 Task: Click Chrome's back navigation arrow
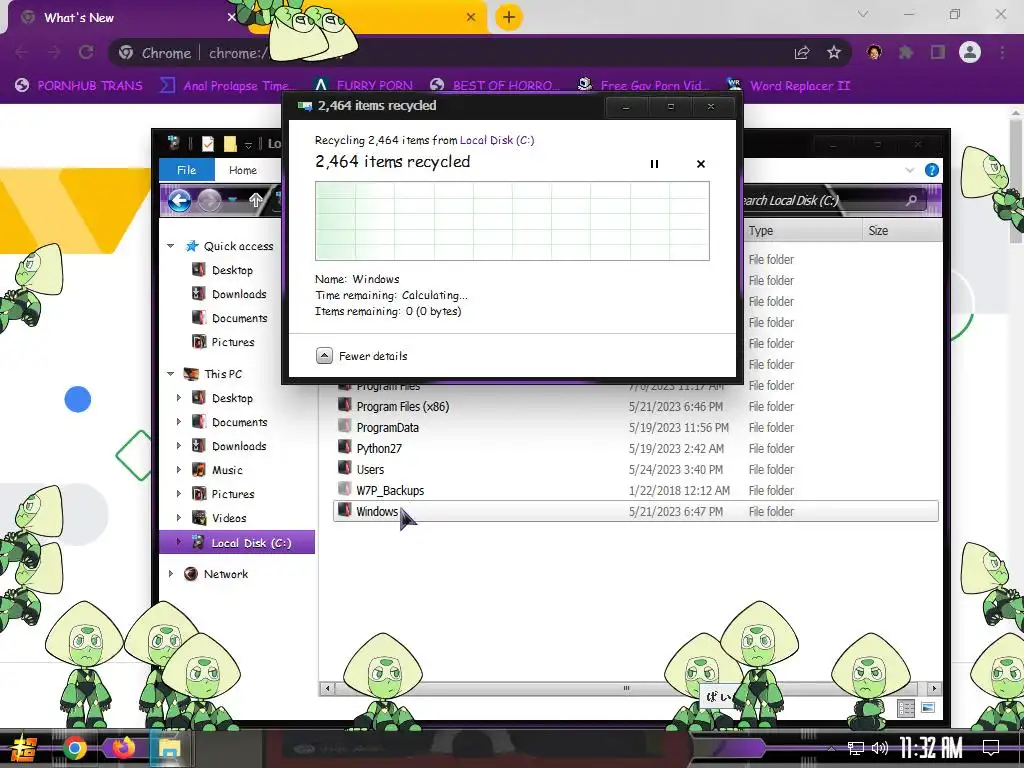point(22,53)
